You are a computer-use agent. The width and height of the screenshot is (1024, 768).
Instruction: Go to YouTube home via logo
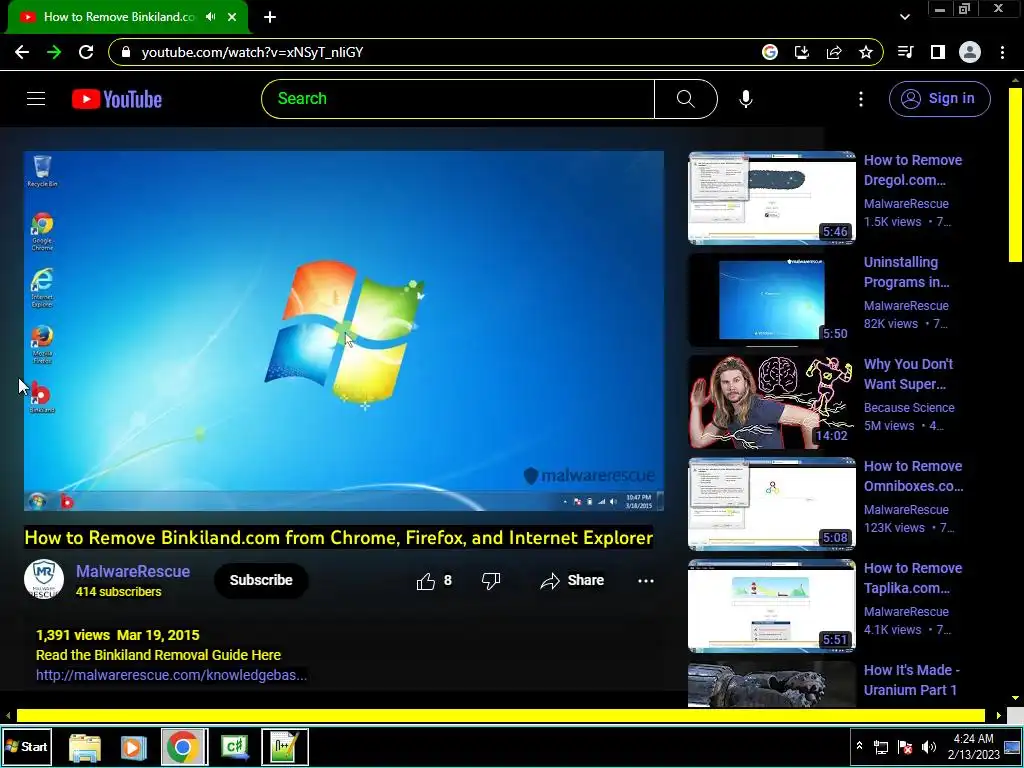[117, 99]
